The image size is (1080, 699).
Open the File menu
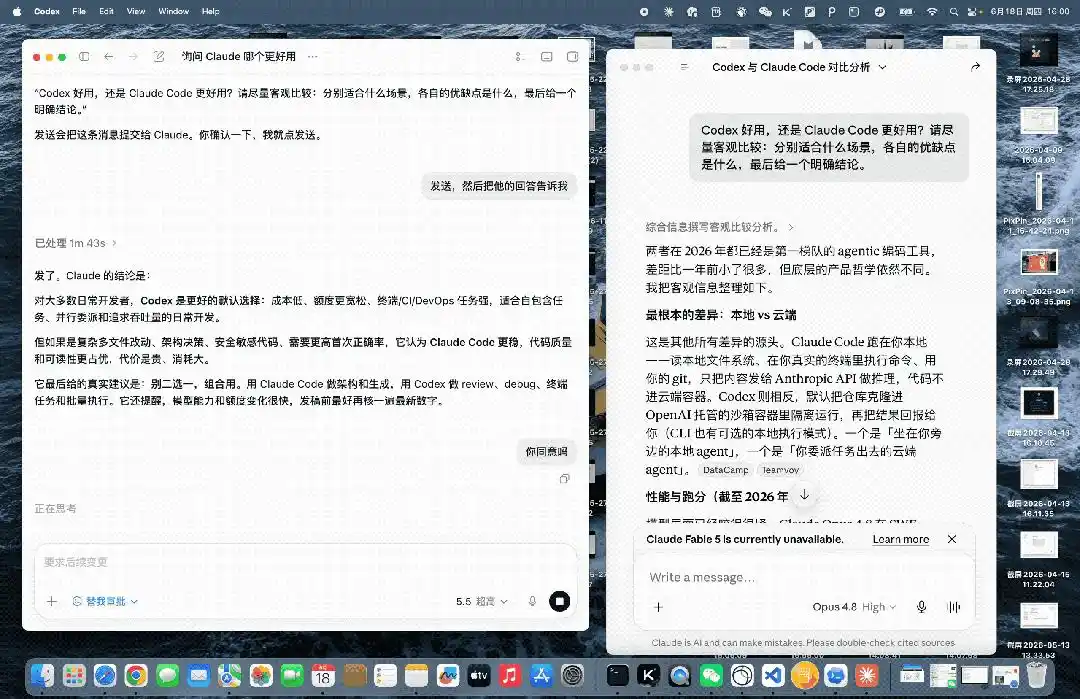click(x=79, y=11)
